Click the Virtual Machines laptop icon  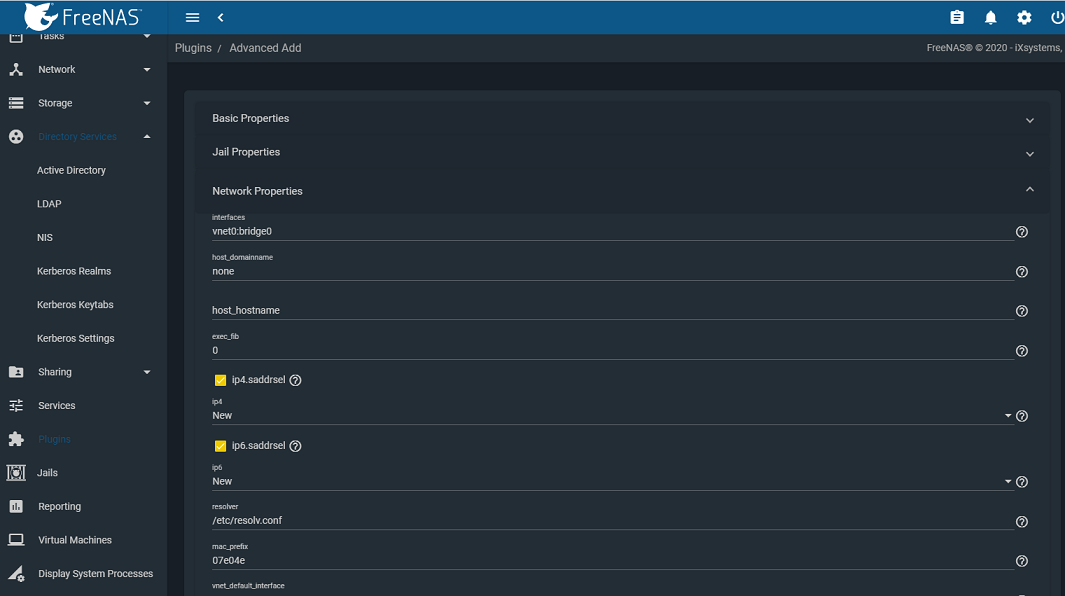[x=16, y=540]
